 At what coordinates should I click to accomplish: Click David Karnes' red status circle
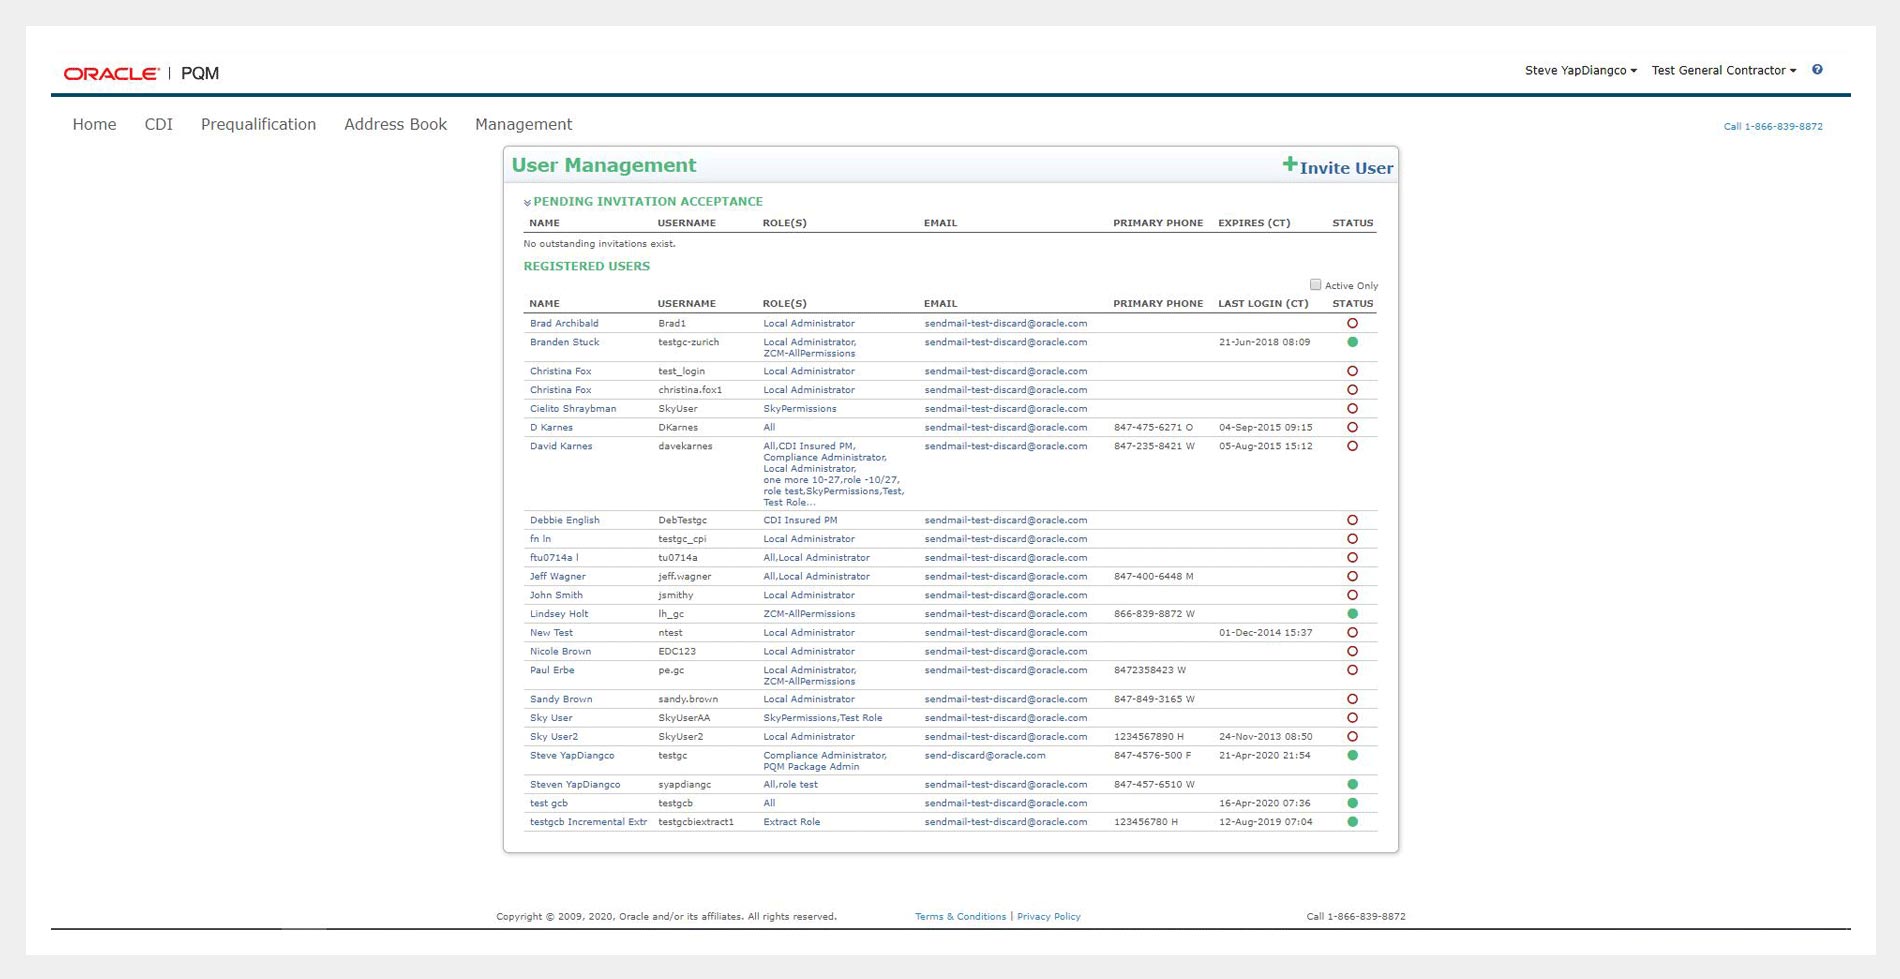tap(1352, 446)
